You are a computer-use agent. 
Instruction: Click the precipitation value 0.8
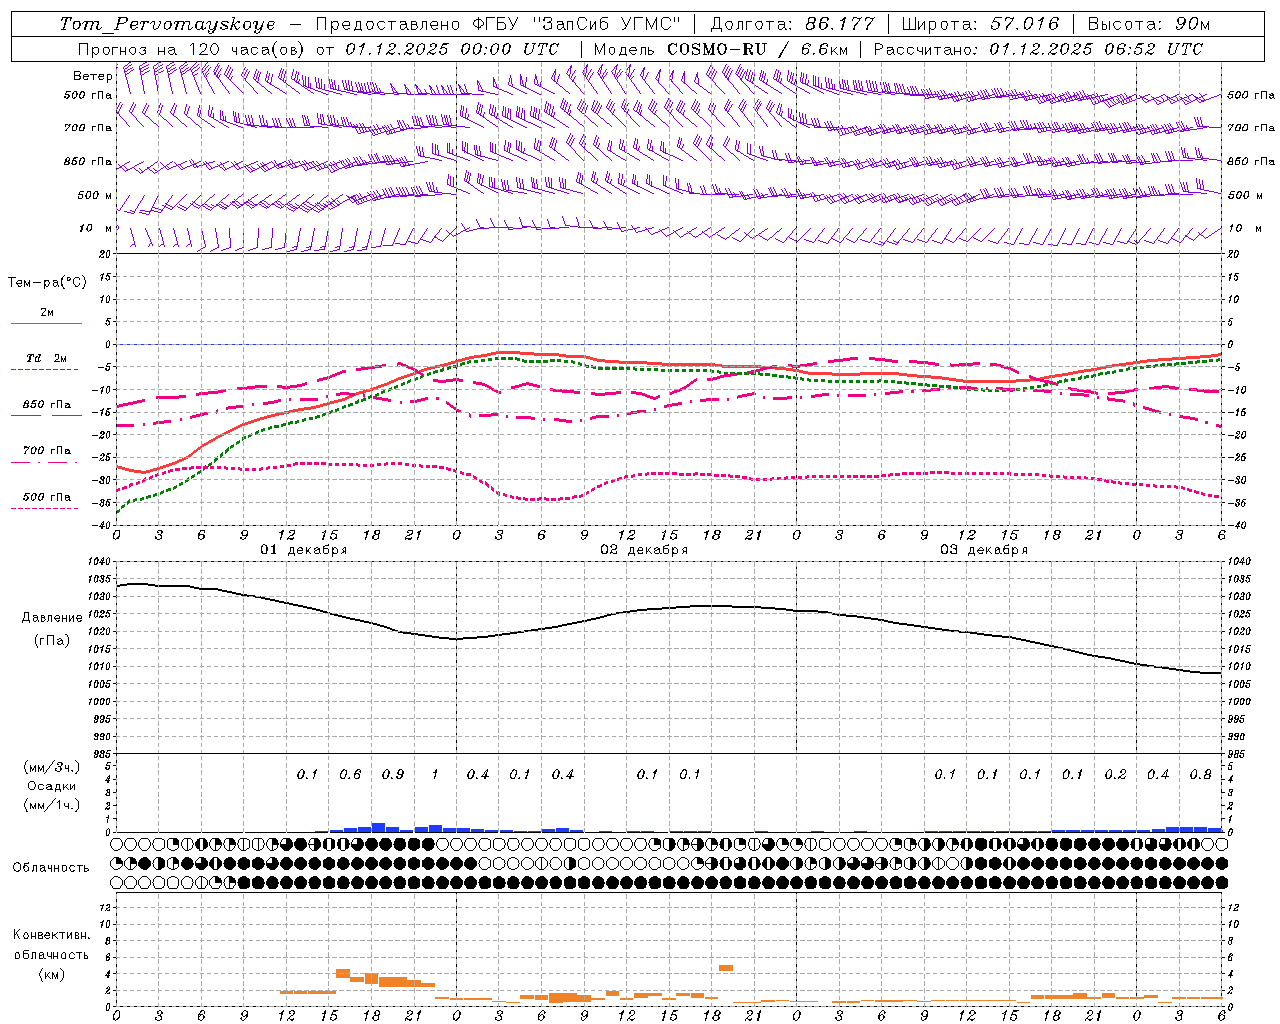[x=1200, y=775]
